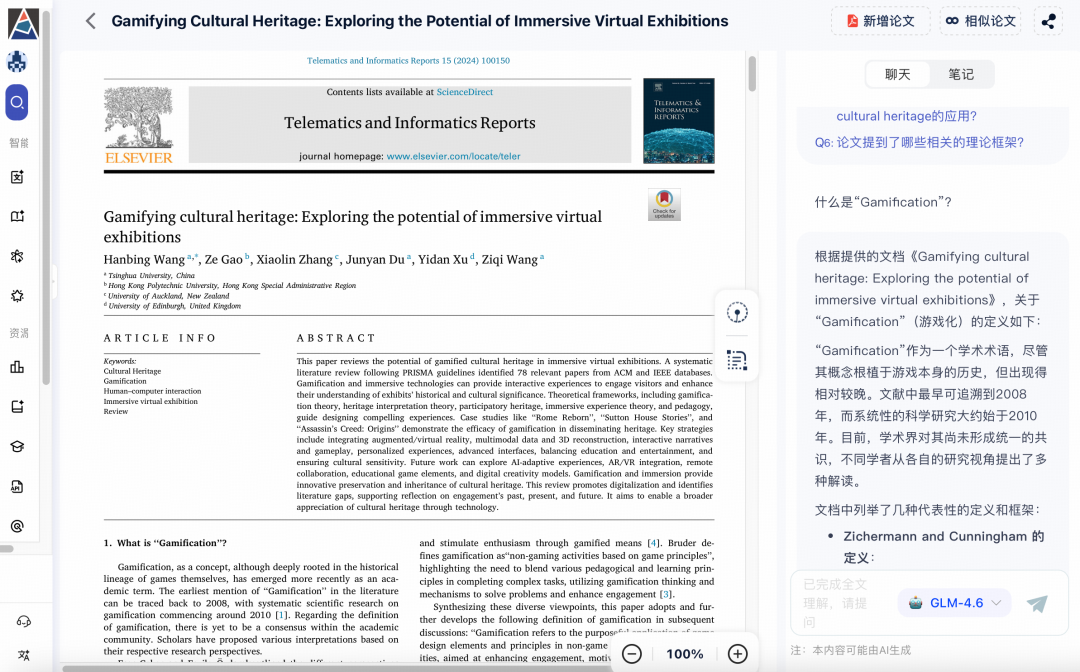Viewport: 1080px width, 672px height.
Task: Click the journal citation 'Telematics and Informatics Reports 15 (2024) 100150'
Action: pos(408,61)
